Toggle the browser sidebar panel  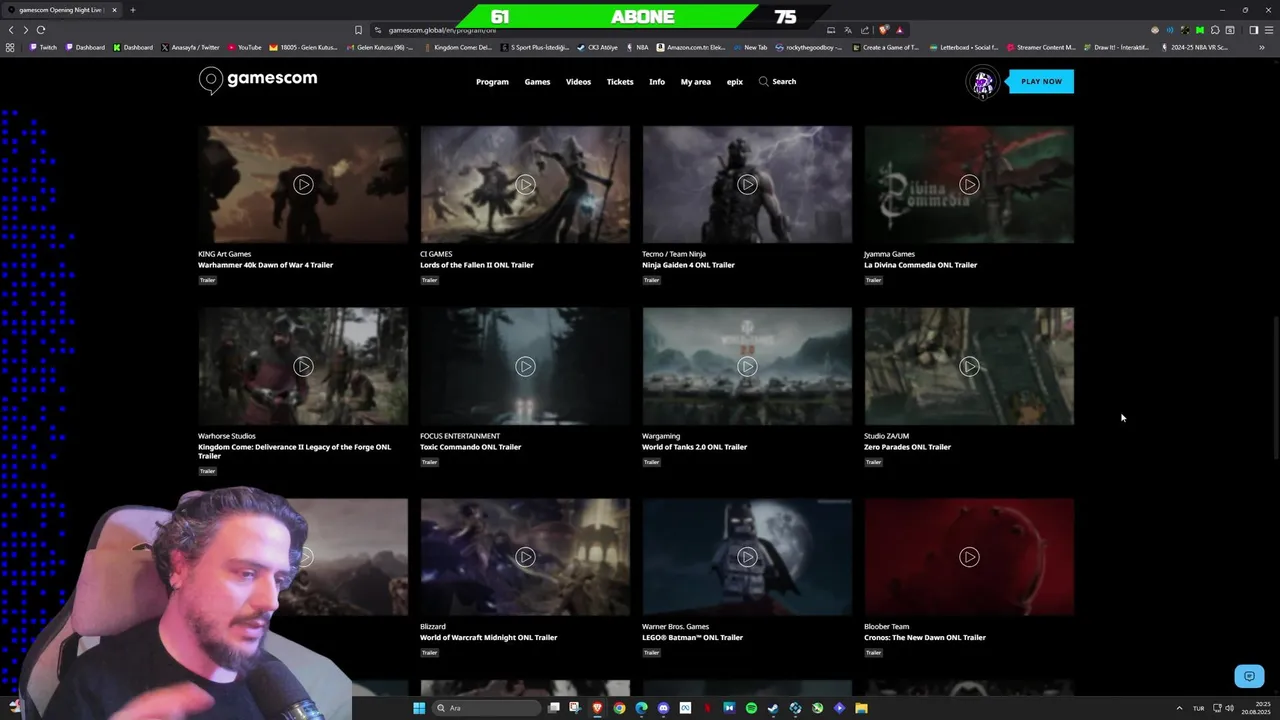pos(1254,30)
